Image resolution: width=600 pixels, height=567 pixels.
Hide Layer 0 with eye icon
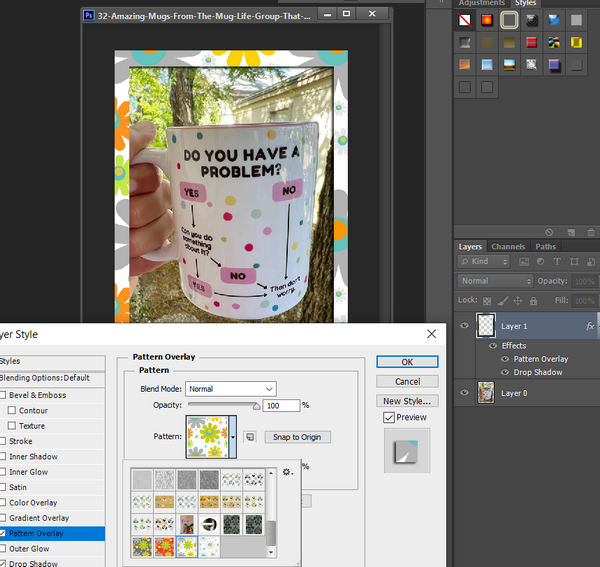click(x=465, y=393)
